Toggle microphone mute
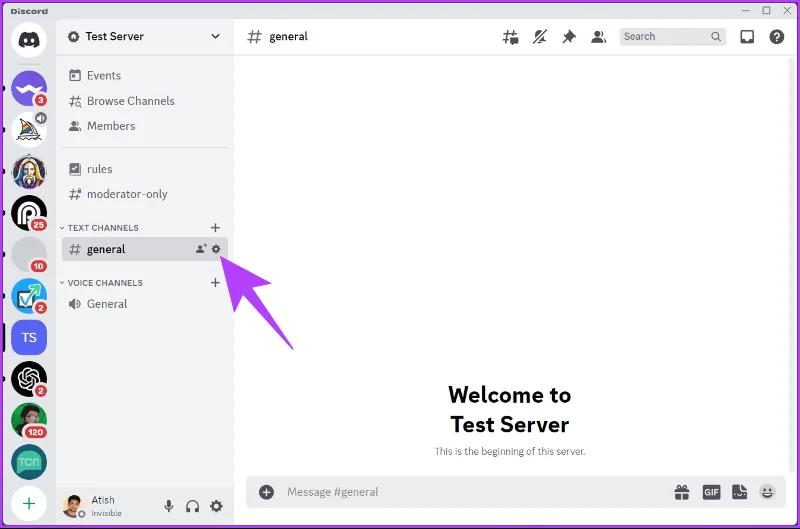Viewport: 800px width, 529px height. pyautogui.click(x=169, y=506)
